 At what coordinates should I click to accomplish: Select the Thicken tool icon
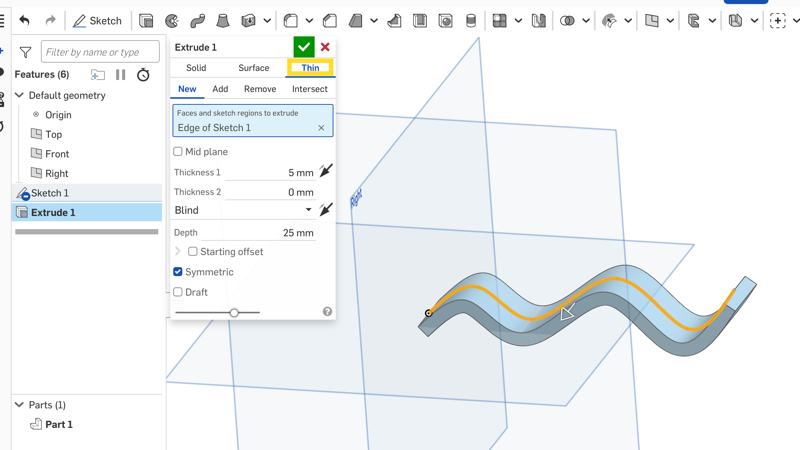[248, 21]
